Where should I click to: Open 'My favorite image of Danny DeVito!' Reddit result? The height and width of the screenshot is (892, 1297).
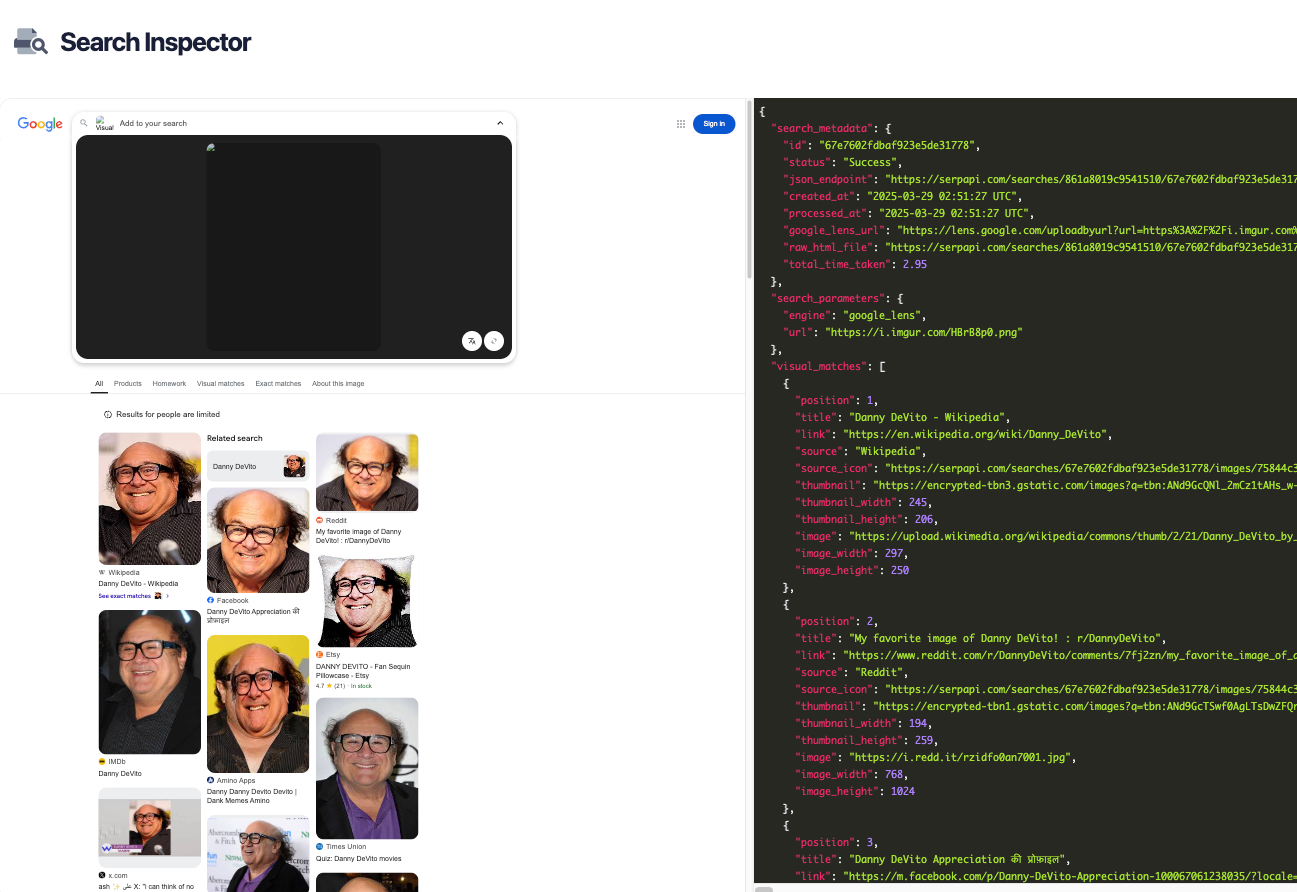coord(359,536)
